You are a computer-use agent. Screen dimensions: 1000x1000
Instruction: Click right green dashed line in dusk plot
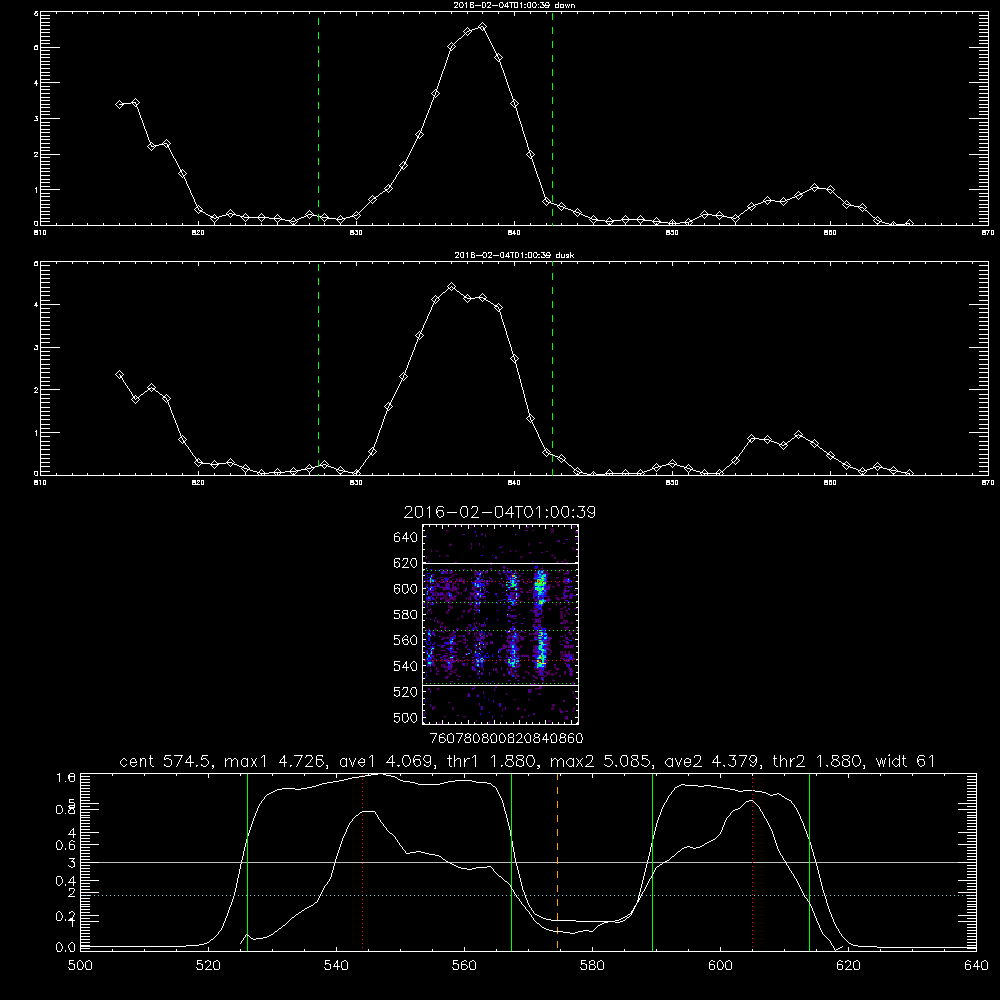point(552,369)
